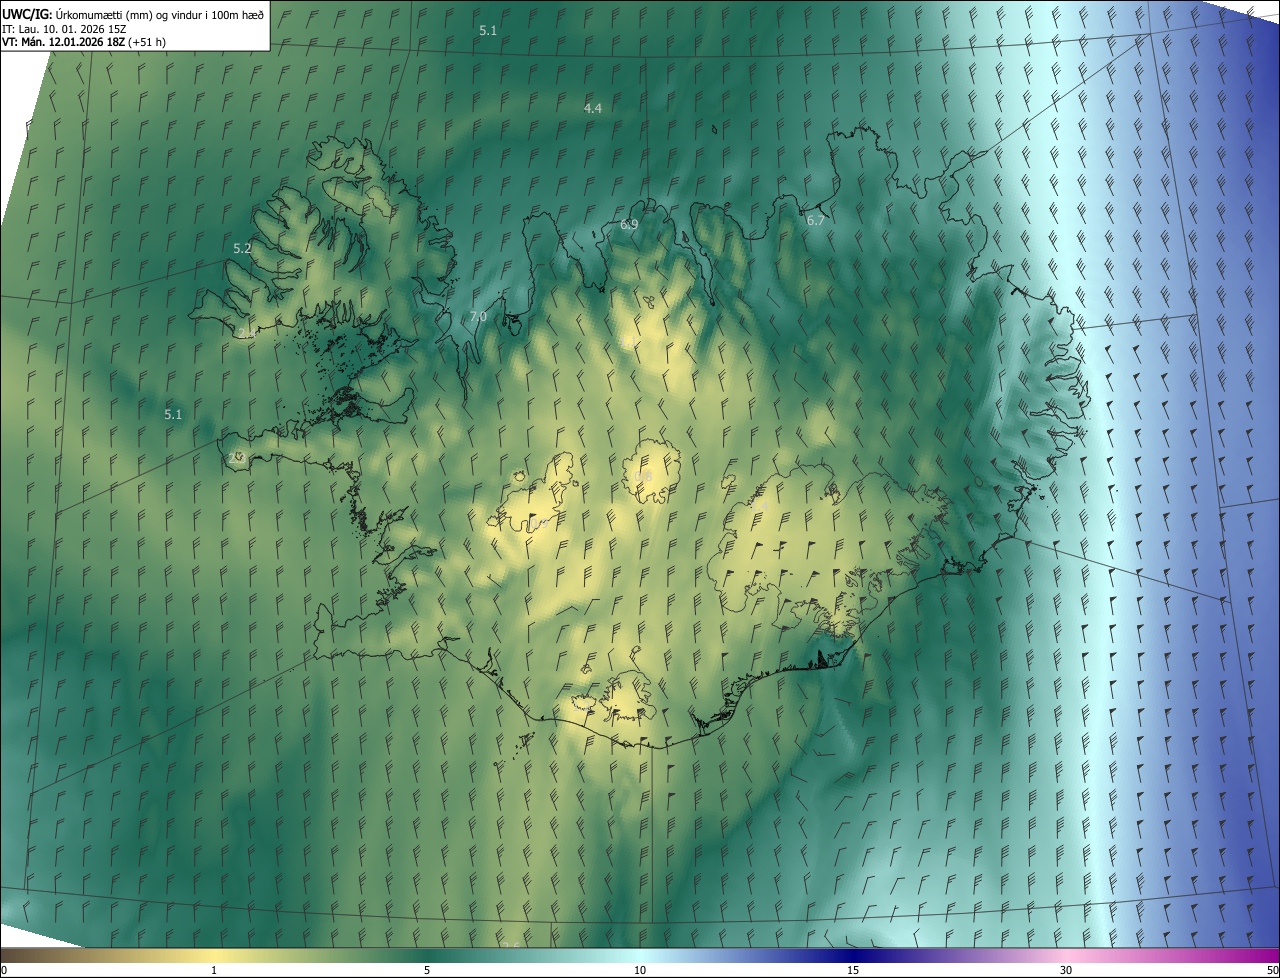
Task: Click the 10 tick on the color scale
Action: pyautogui.click(x=640, y=970)
